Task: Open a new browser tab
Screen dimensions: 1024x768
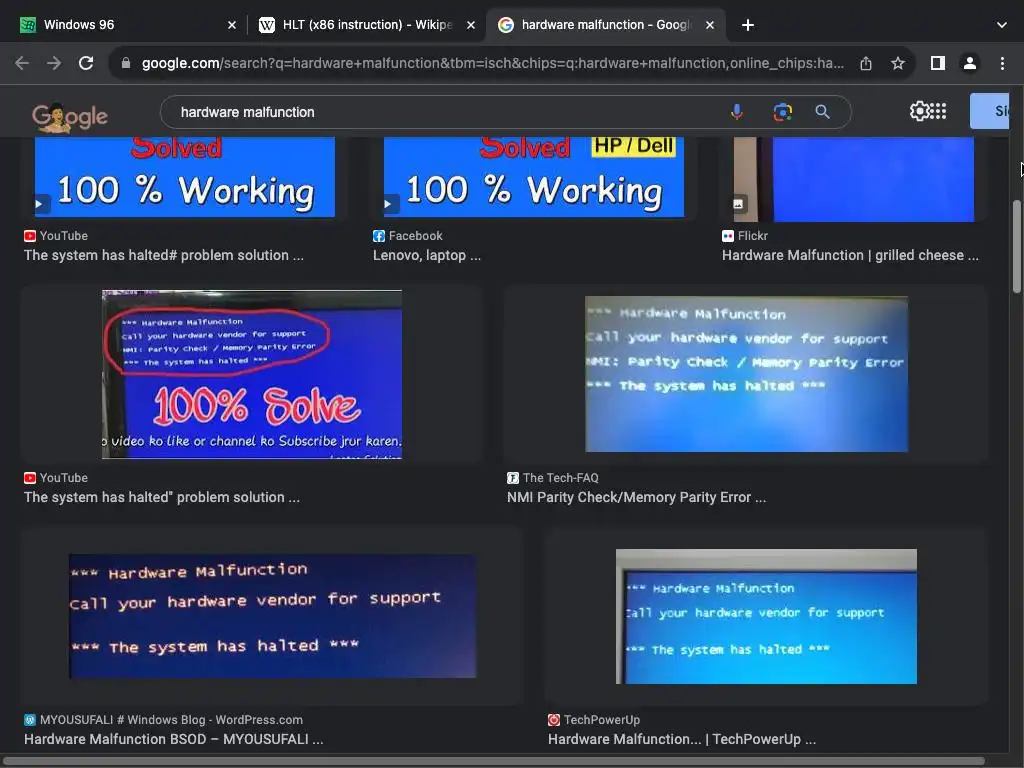Action: tap(748, 25)
